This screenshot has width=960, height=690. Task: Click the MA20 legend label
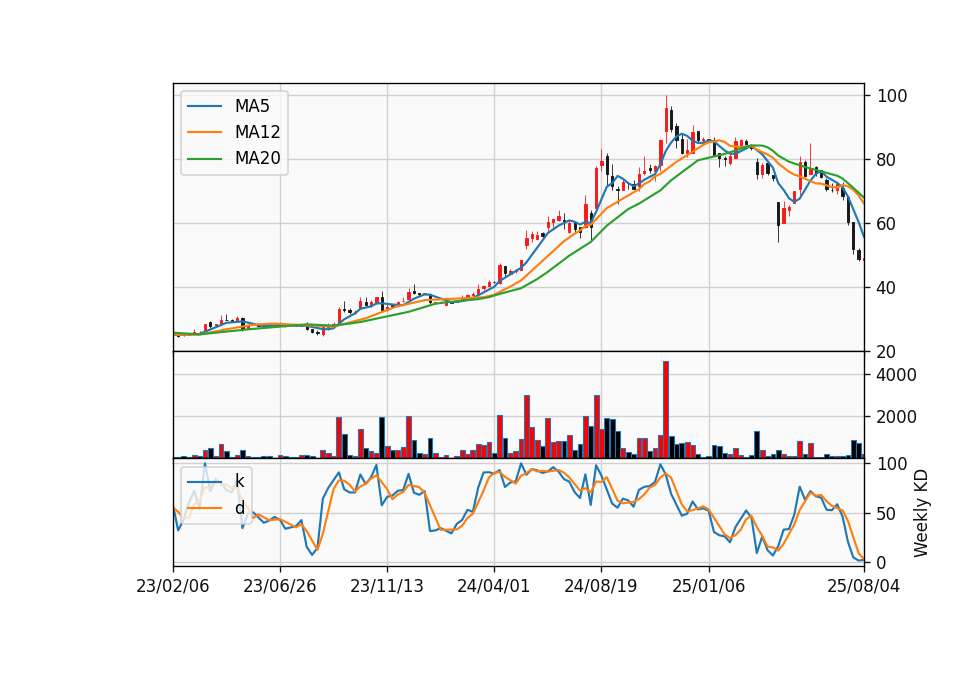point(257,159)
